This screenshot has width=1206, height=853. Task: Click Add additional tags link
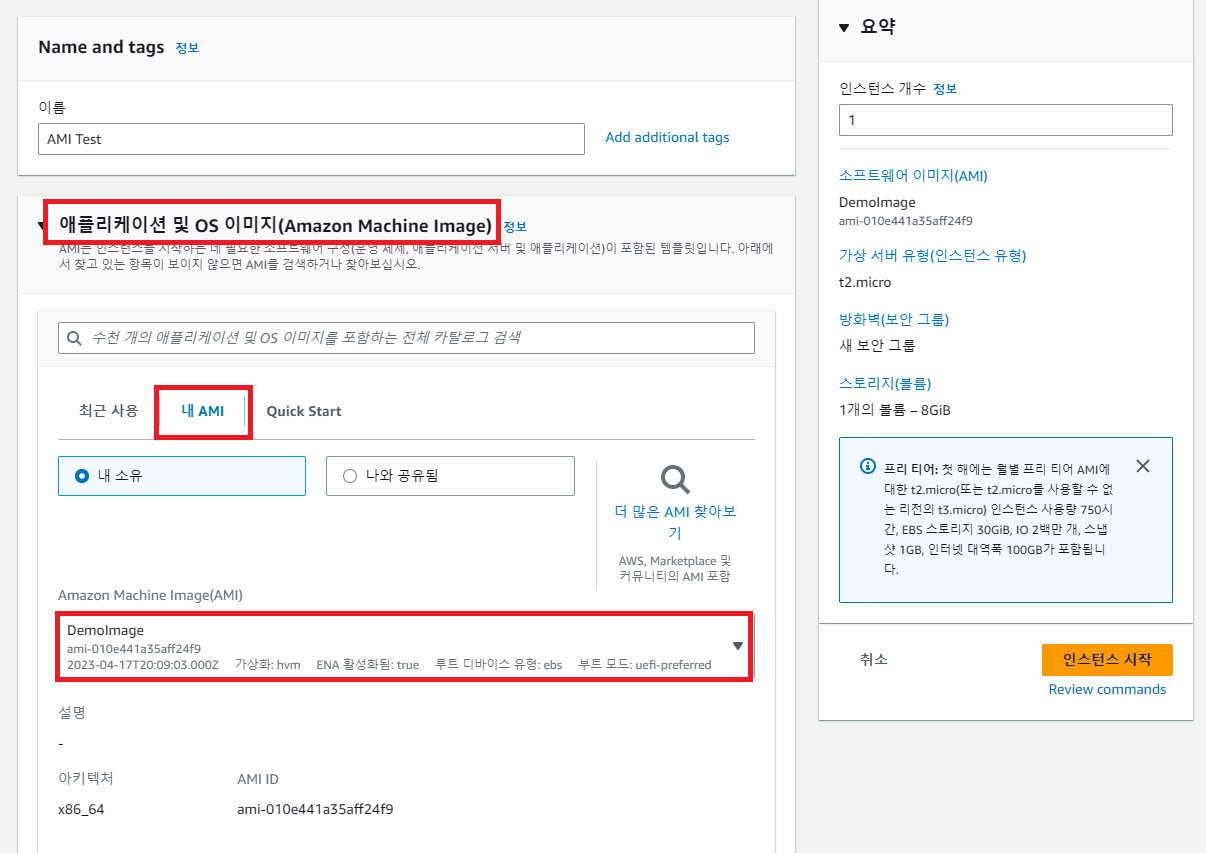(667, 138)
